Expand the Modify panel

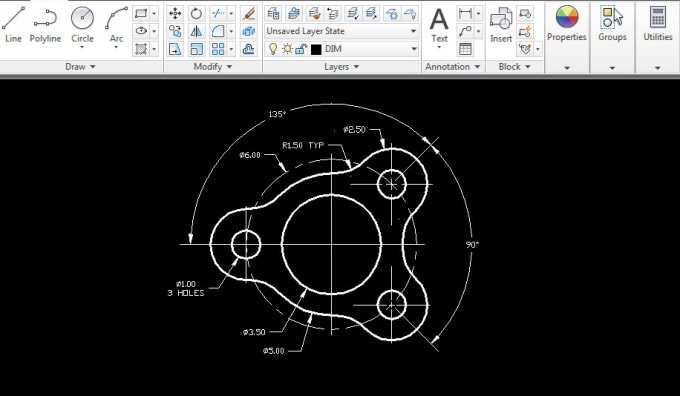213,67
